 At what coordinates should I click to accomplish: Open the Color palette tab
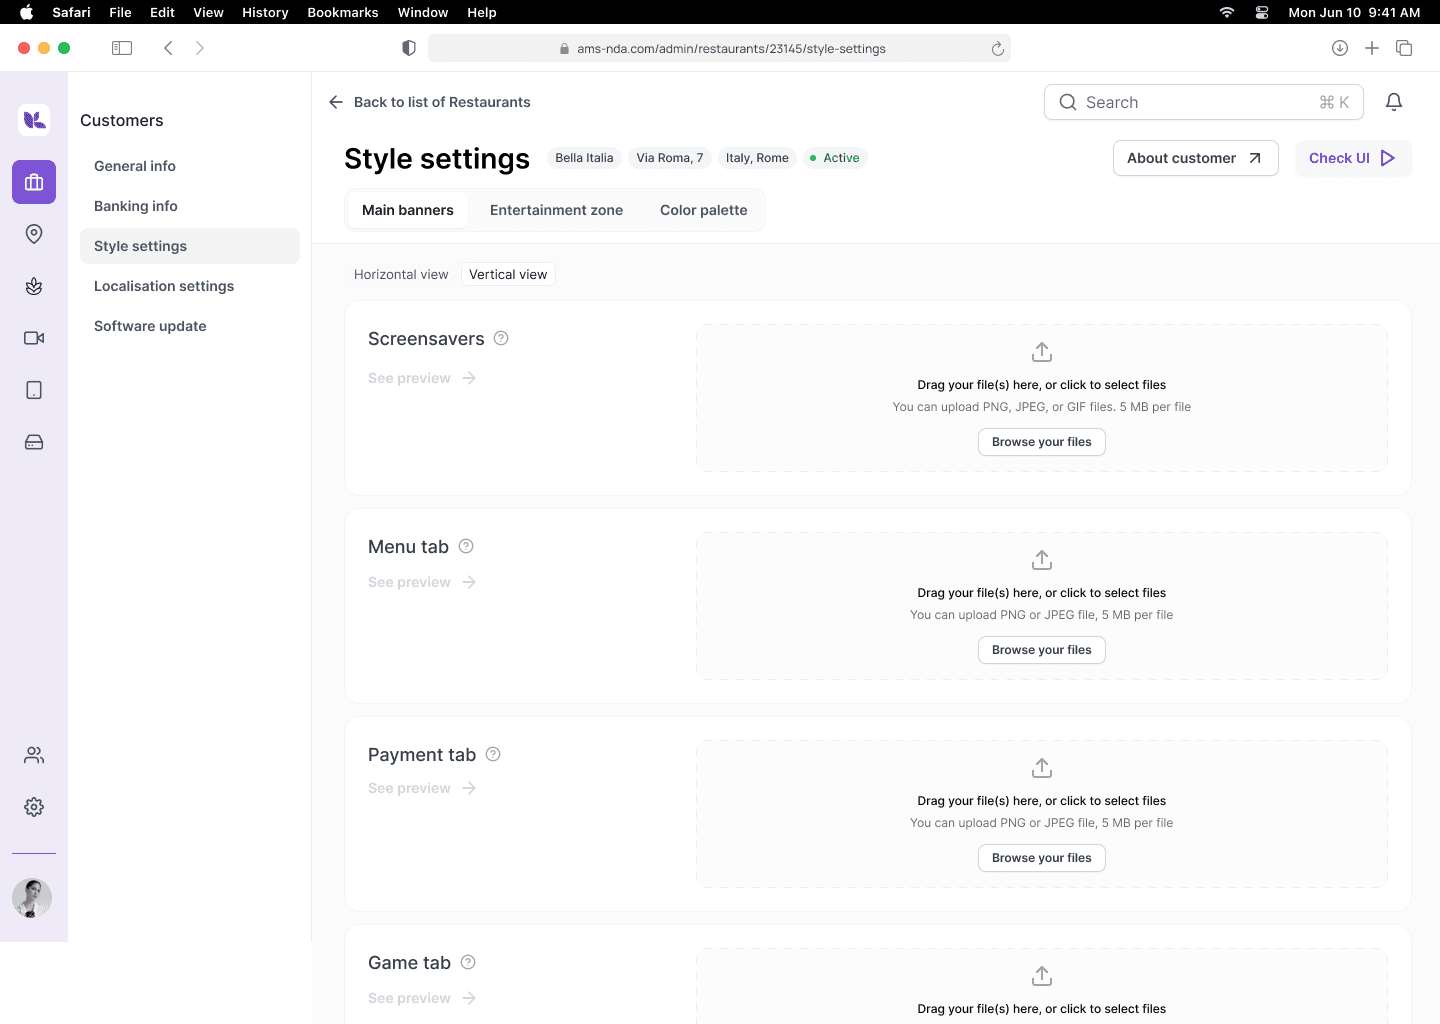(x=704, y=210)
